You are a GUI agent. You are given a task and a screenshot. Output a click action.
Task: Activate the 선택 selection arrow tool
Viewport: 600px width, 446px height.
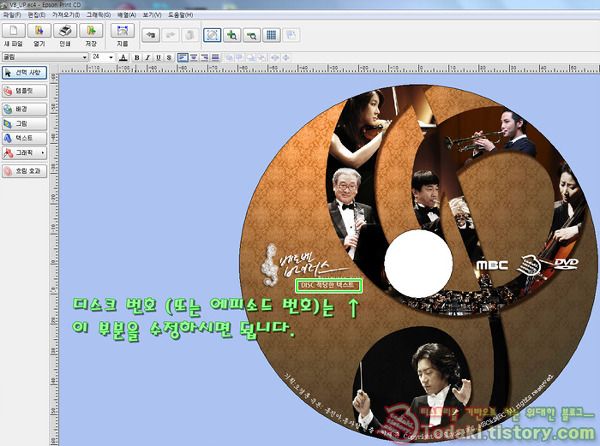(x=24, y=73)
